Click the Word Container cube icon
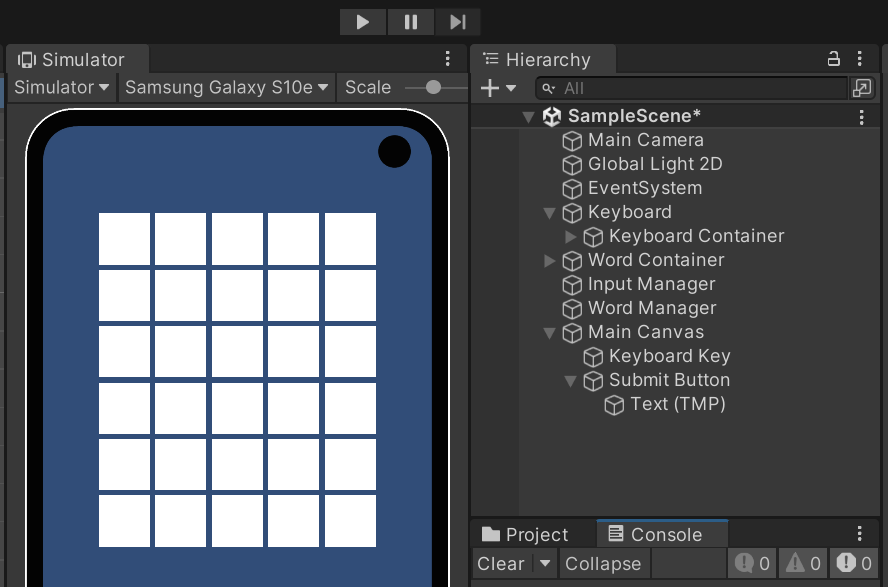 tap(572, 261)
